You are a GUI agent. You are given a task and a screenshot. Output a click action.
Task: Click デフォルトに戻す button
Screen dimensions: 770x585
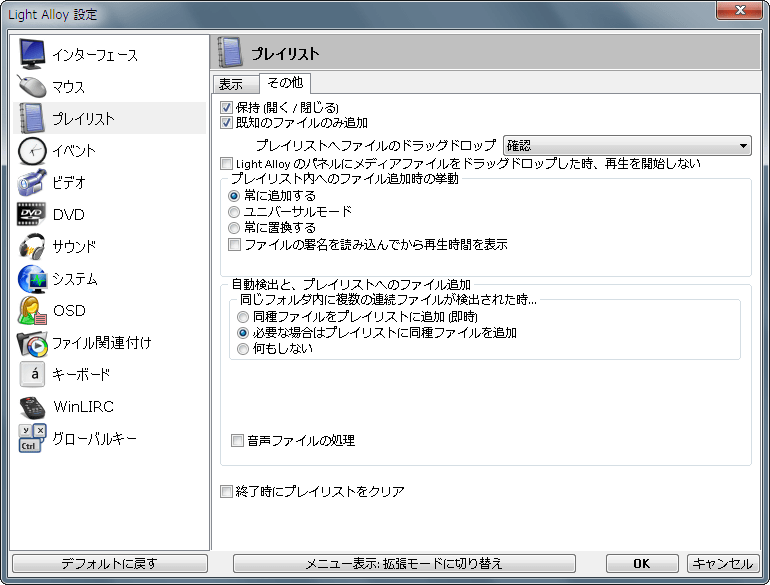tap(110, 563)
